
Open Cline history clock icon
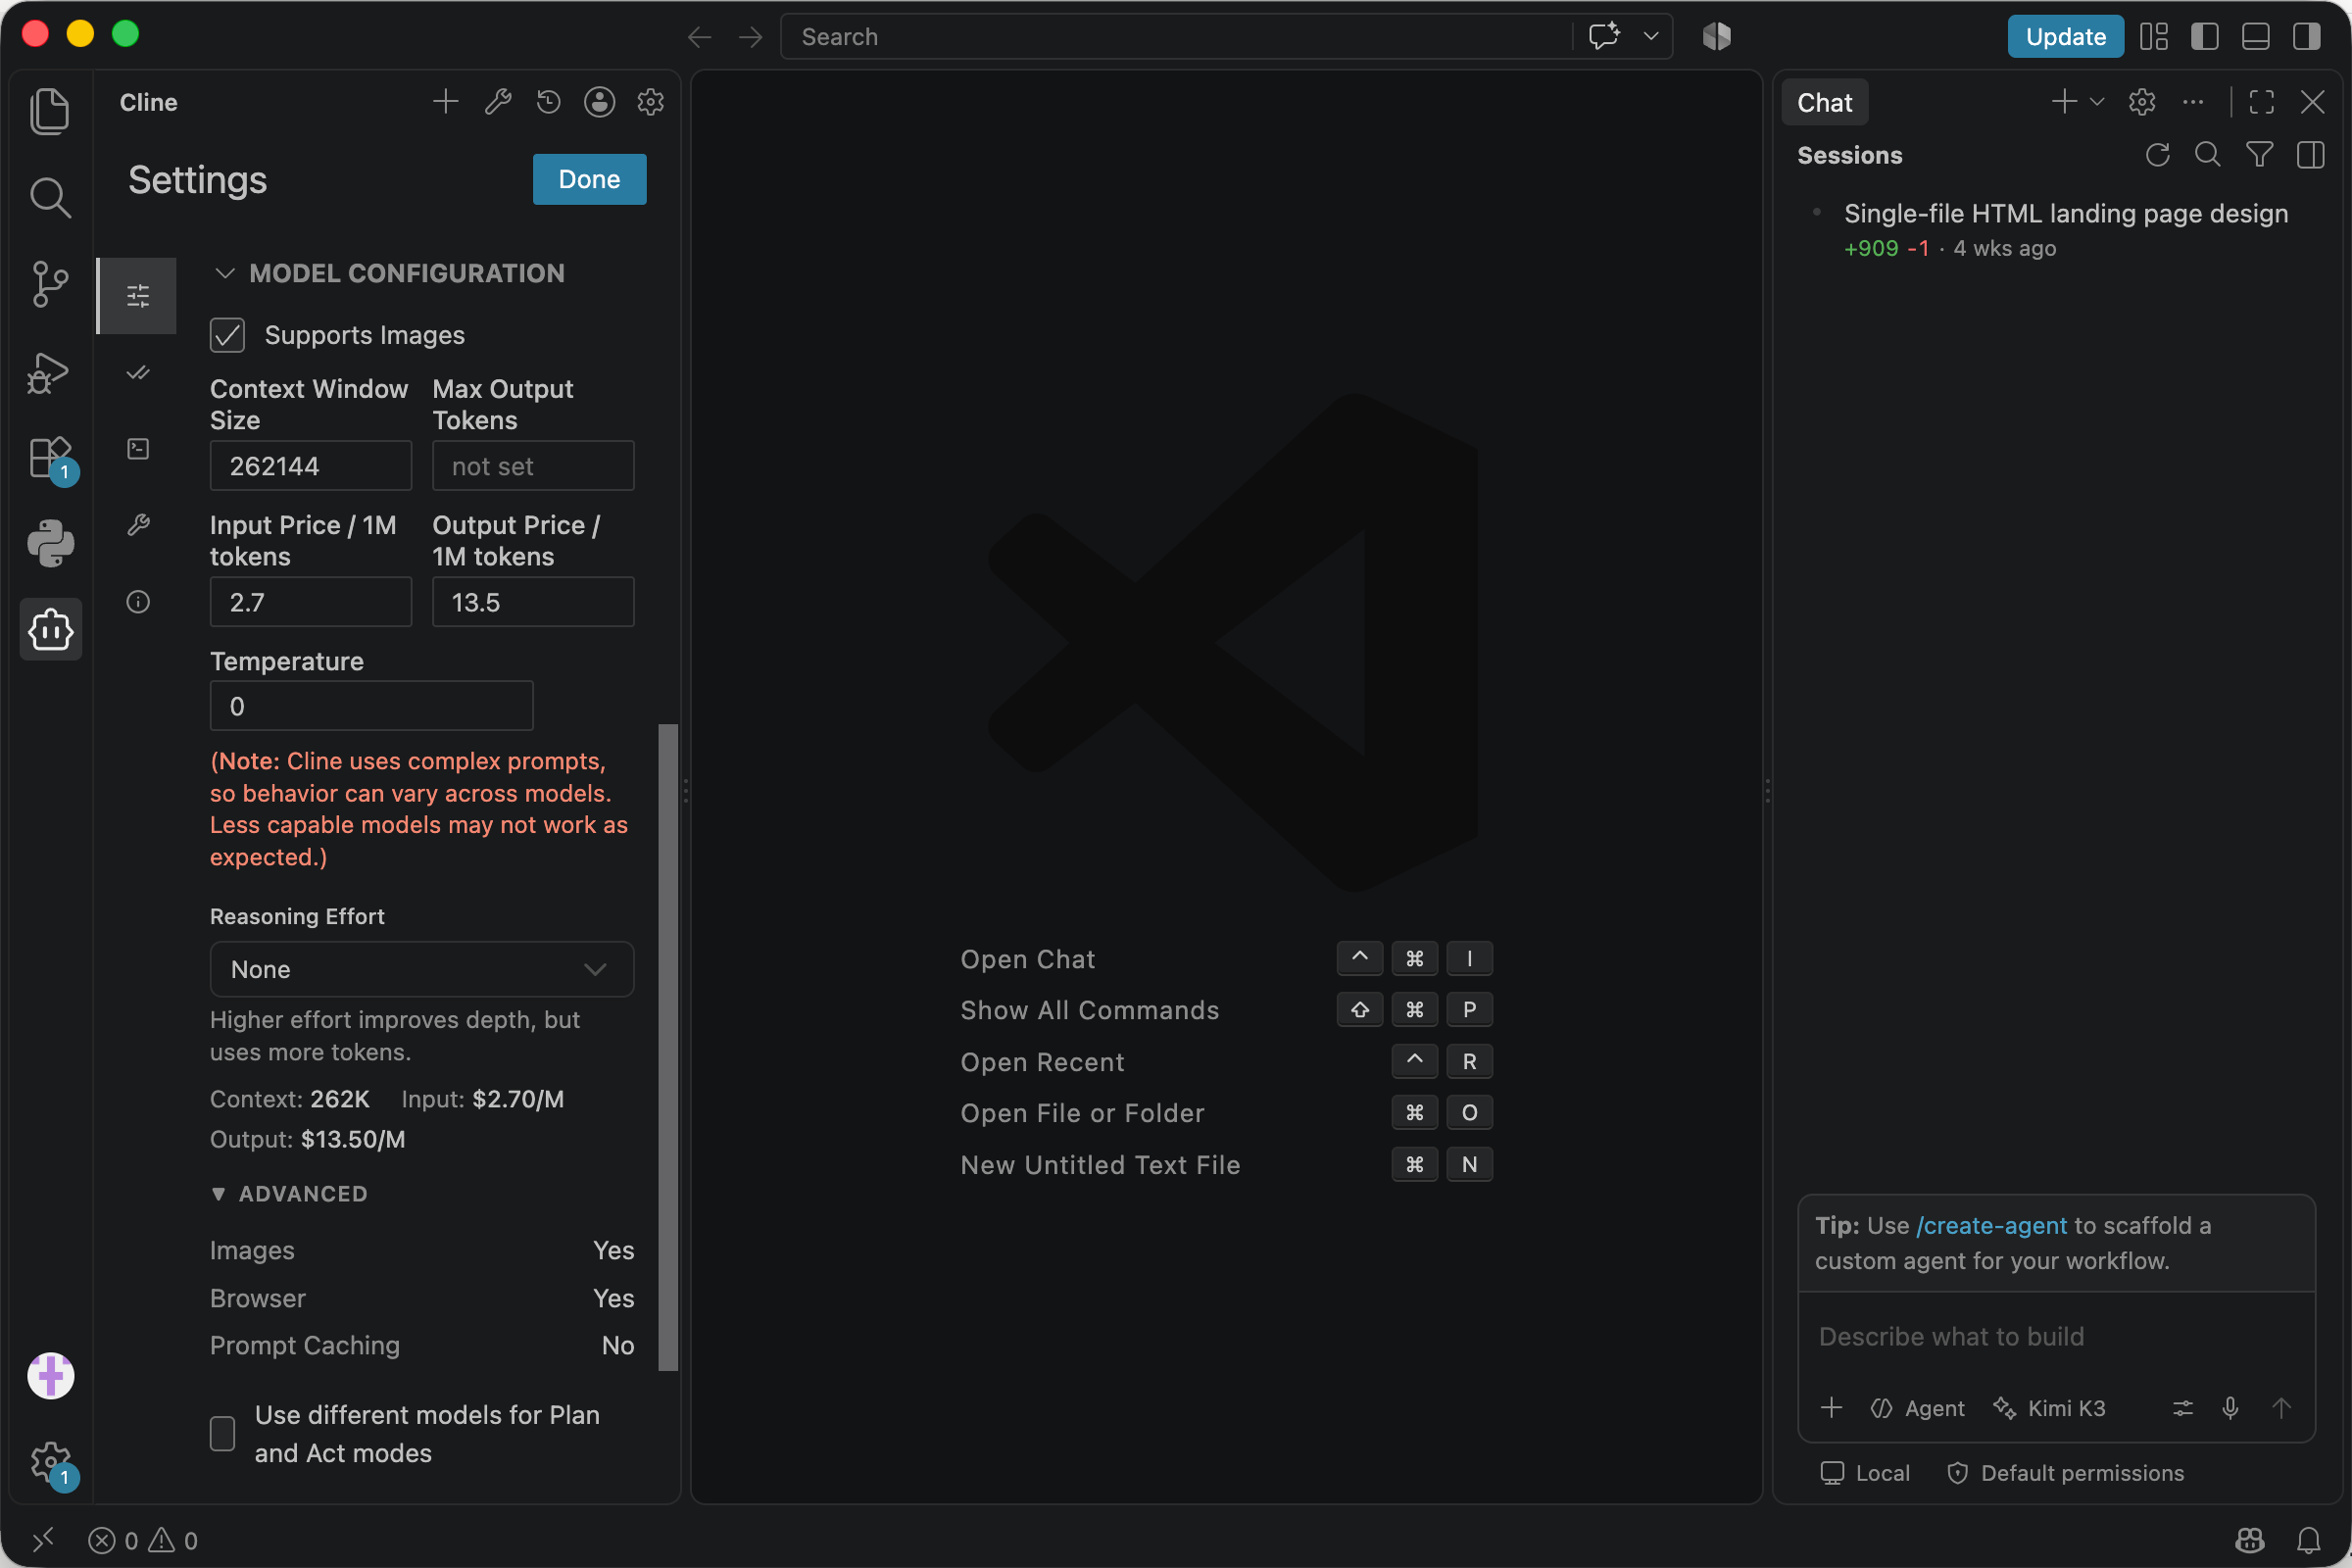(x=548, y=102)
